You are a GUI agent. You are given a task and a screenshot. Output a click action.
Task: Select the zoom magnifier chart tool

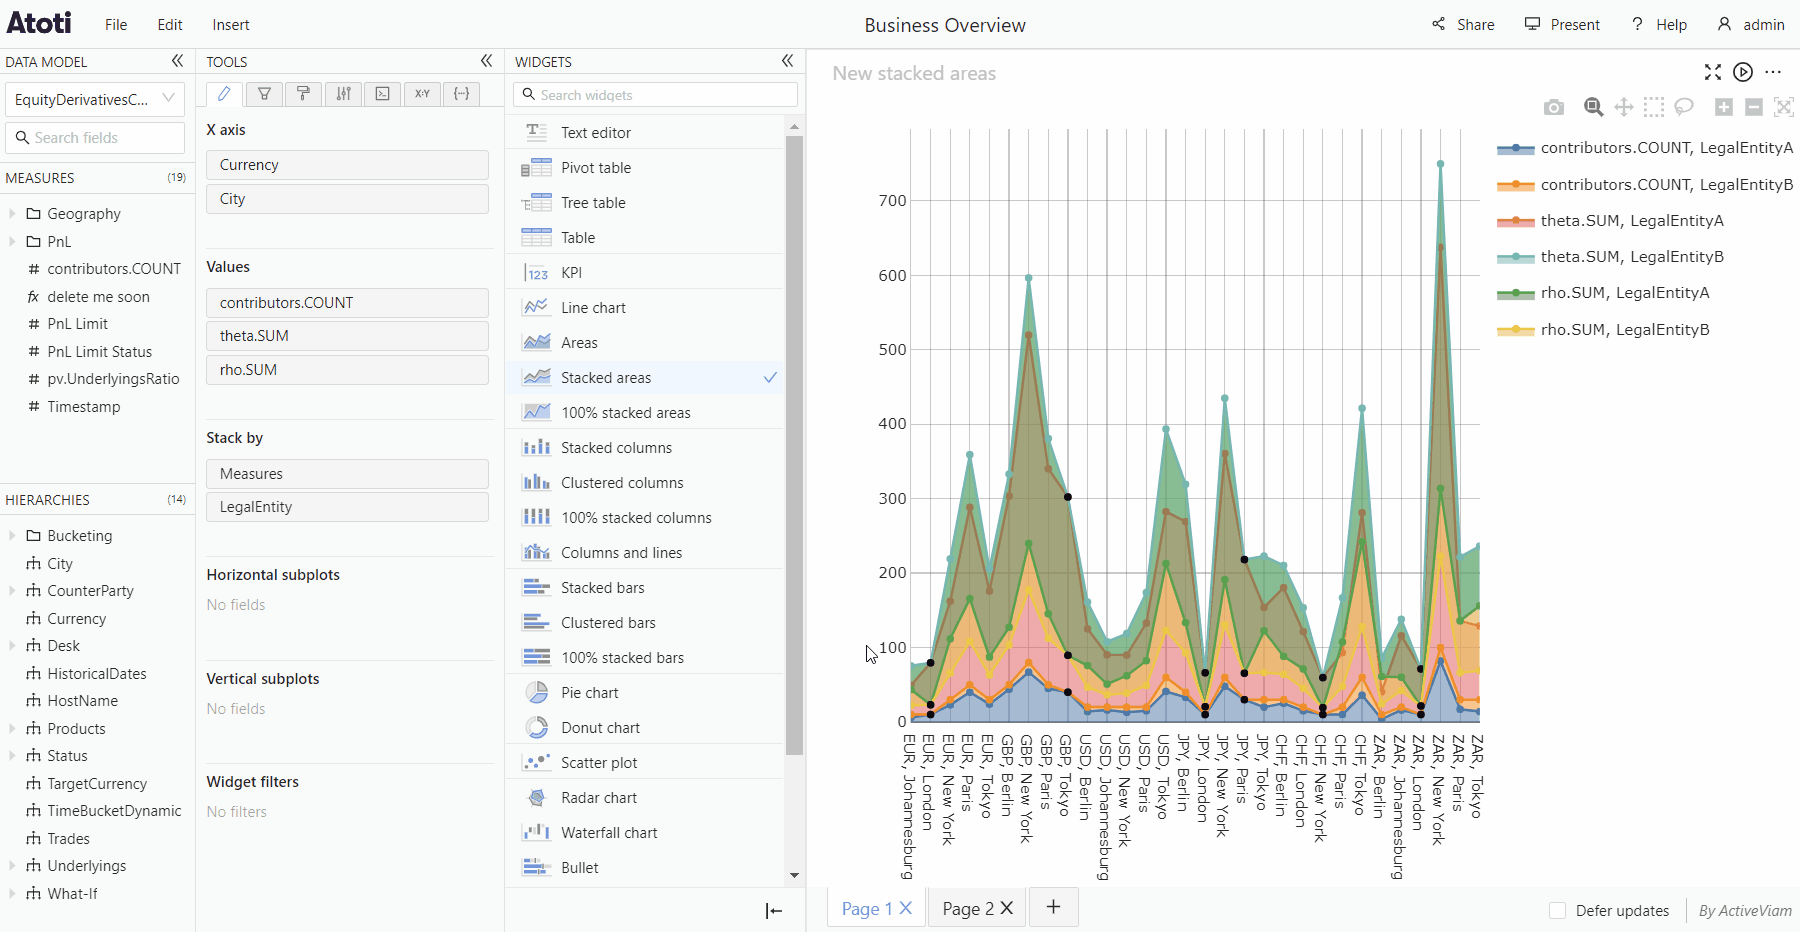[x=1594, y=107]
